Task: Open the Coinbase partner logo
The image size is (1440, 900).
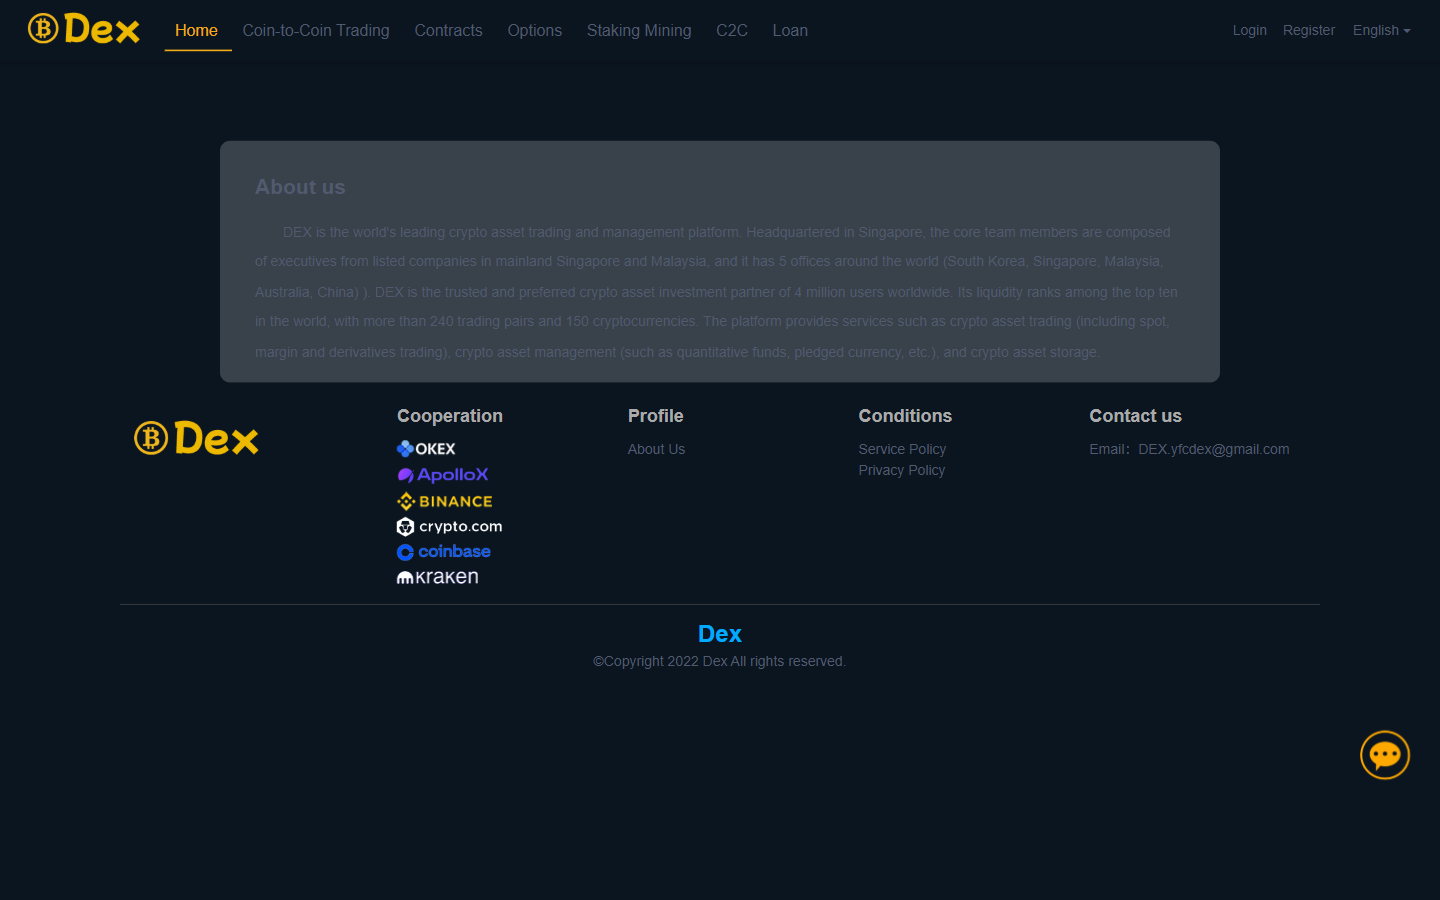Action: [444, 552]
